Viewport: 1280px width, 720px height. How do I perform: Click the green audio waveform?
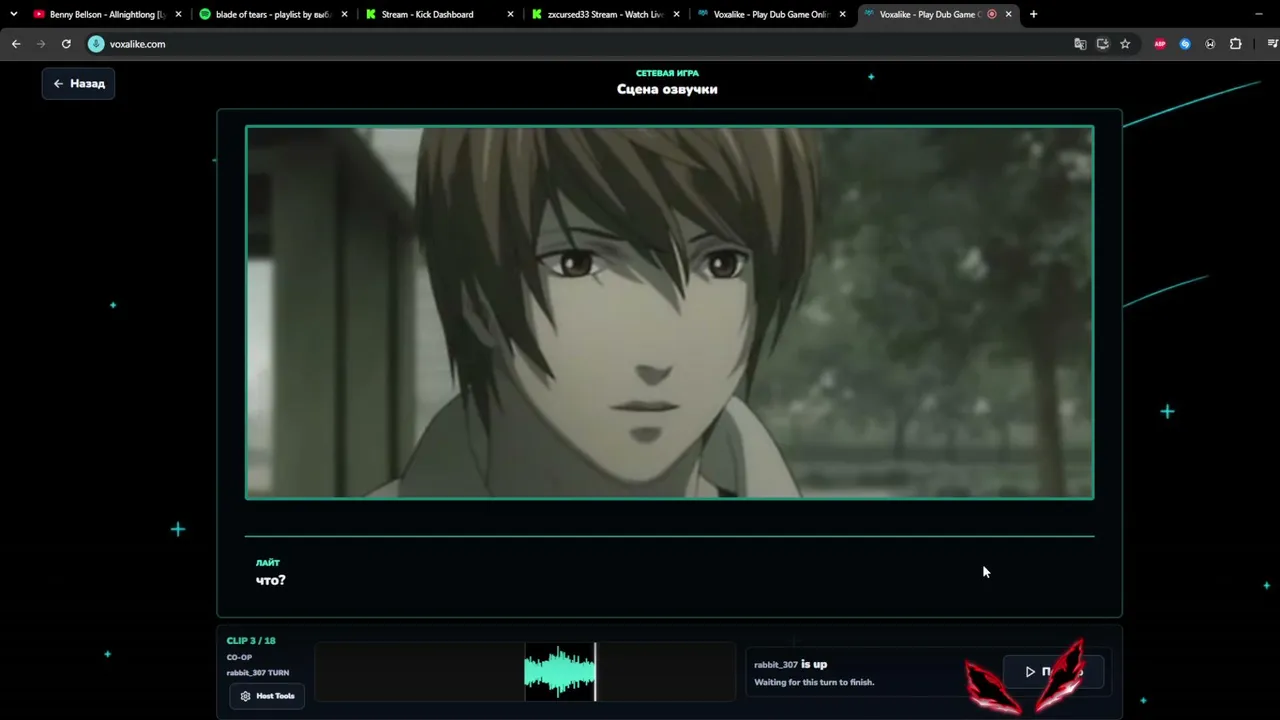pyautogui.click(x=559, y=672)
